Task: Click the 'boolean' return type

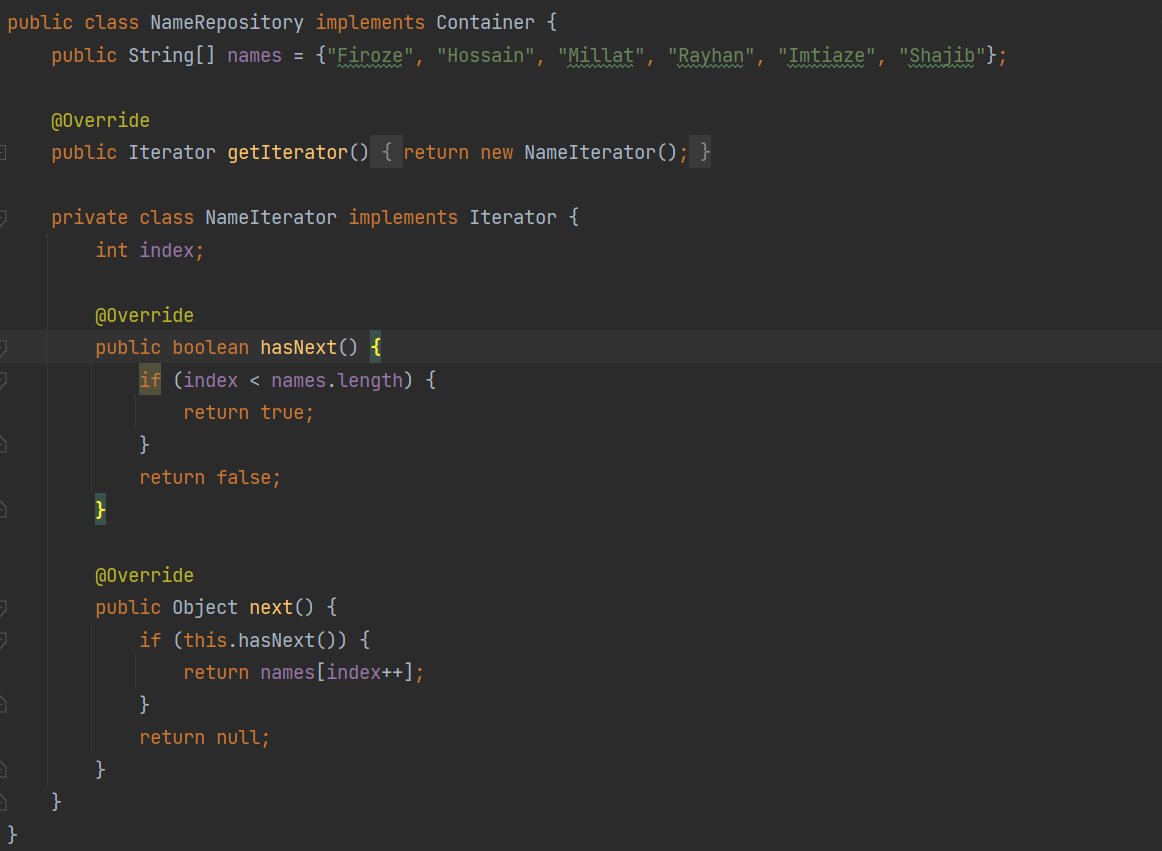Action: click(210, 348)
